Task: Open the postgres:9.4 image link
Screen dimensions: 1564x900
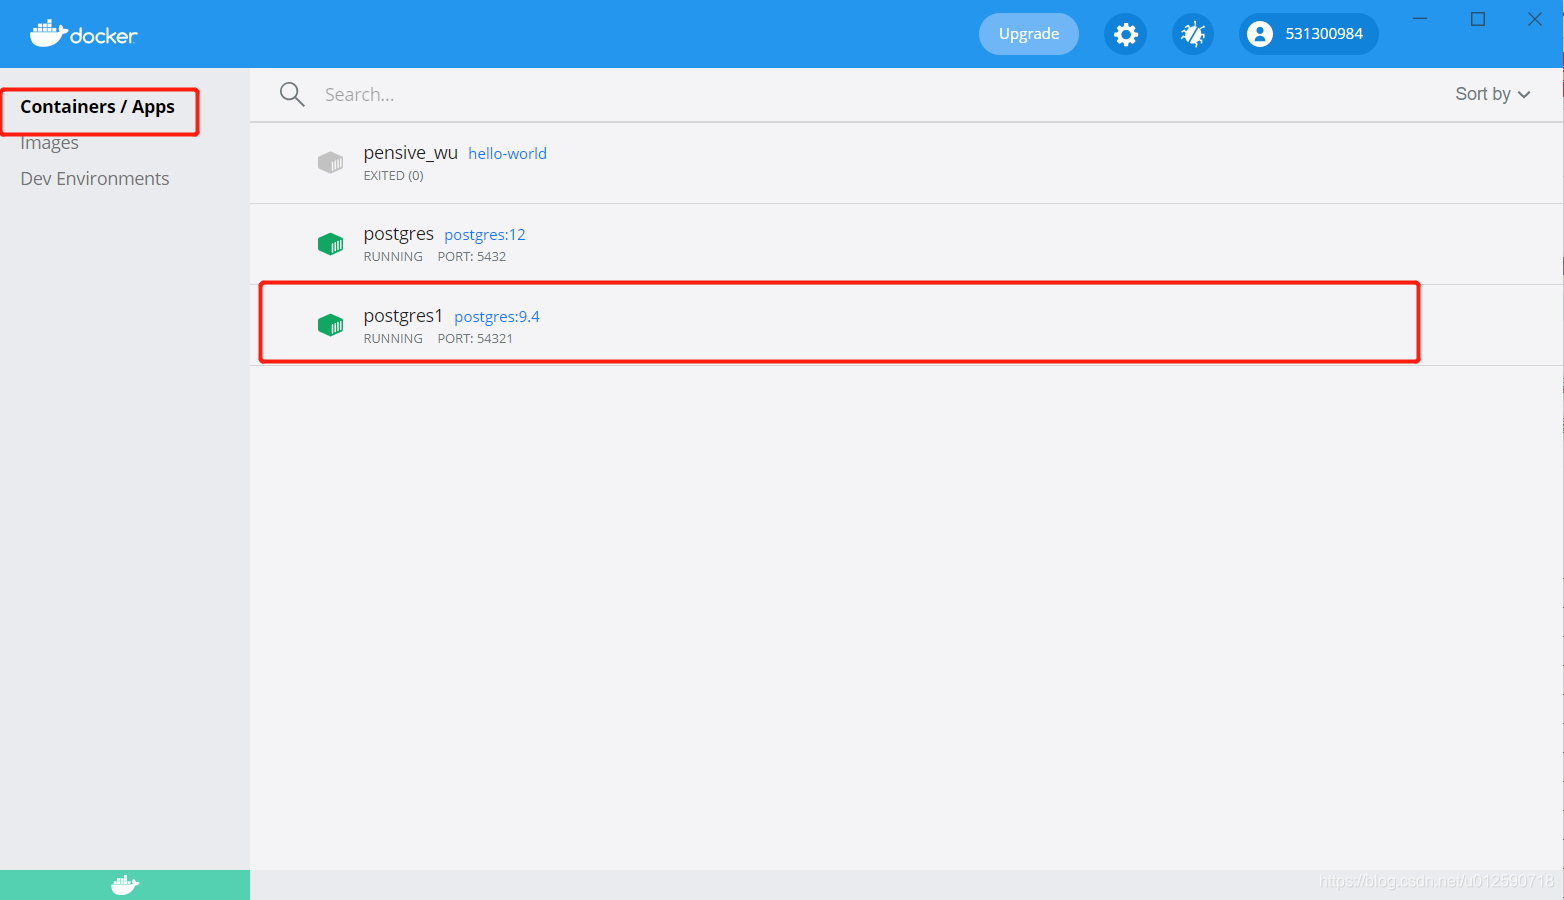Action: (x=496, y=316)
